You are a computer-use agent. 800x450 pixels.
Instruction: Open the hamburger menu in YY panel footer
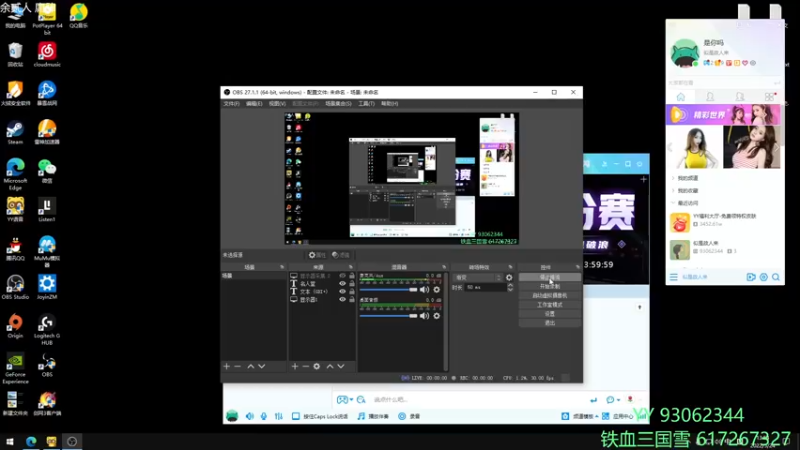point(673,277)
